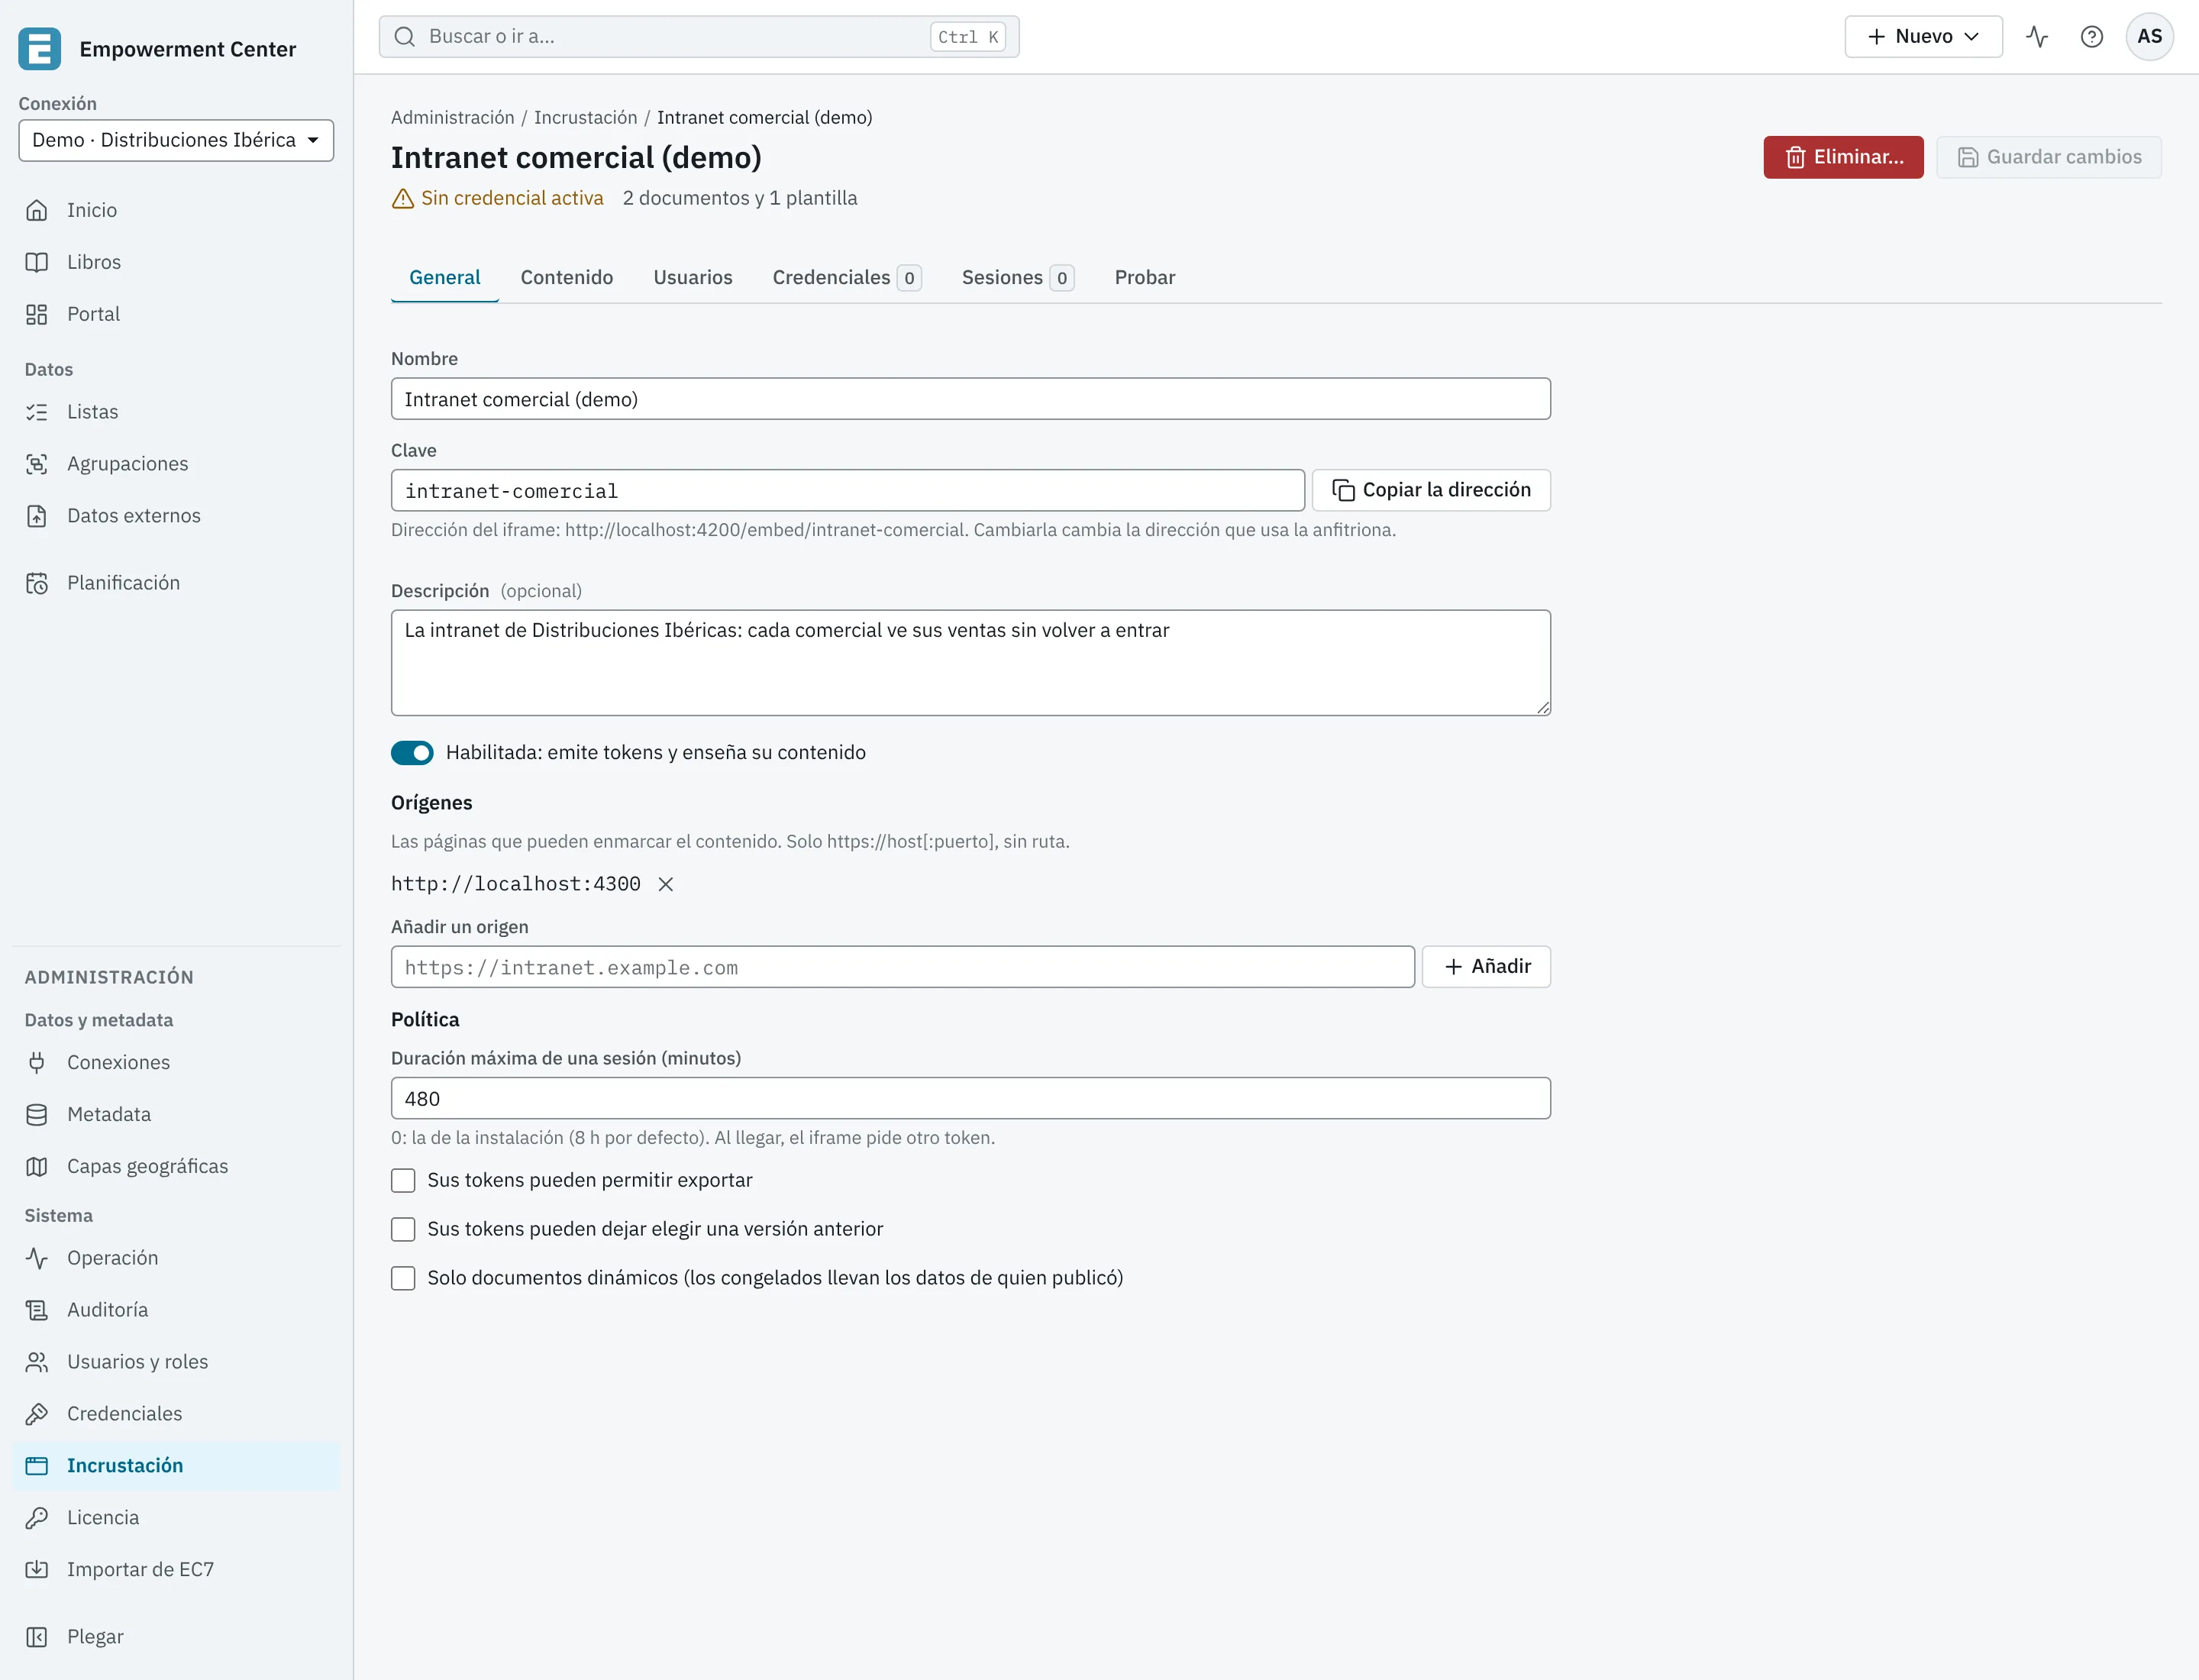
Task: Click the Descripción text area
Action: (970, 663)
